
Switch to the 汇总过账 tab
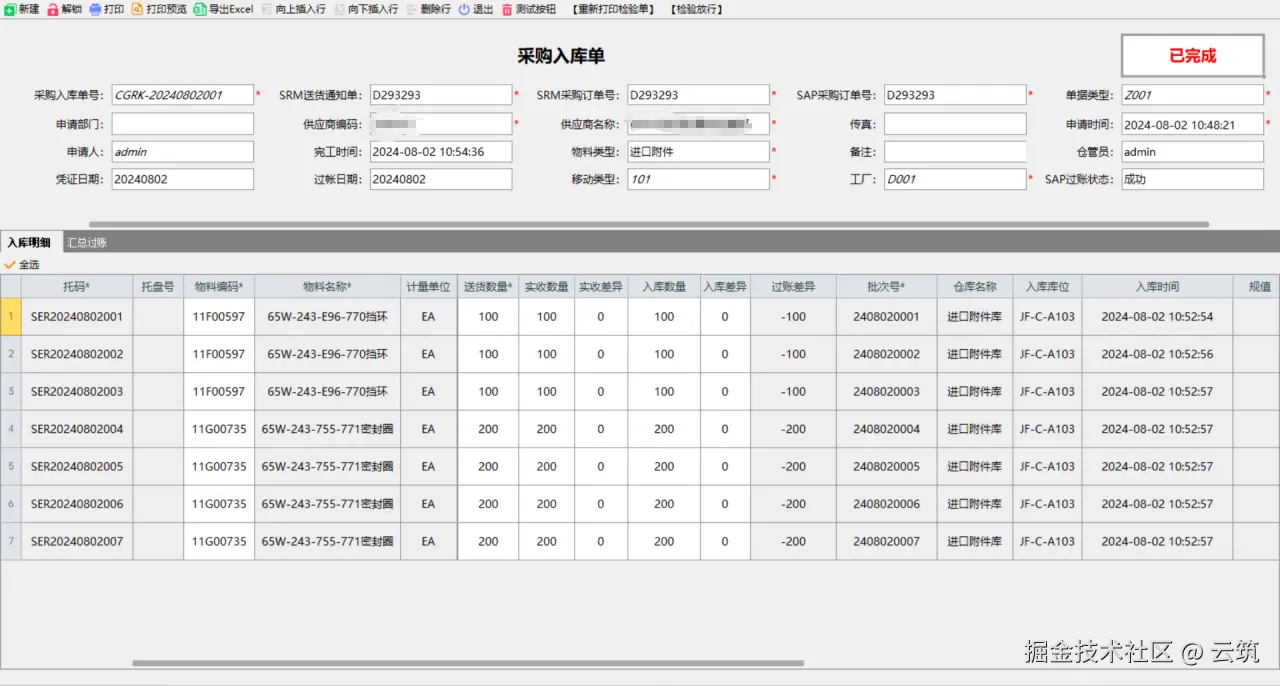click(87, 242)
